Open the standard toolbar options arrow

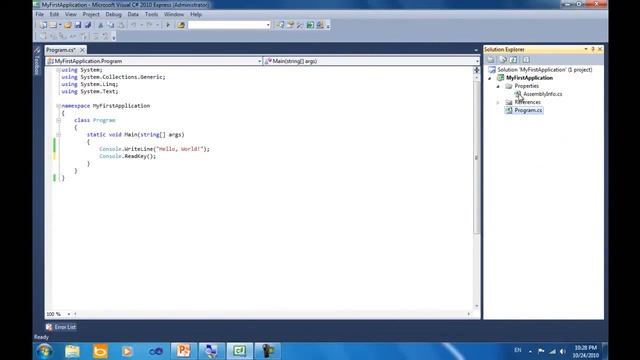328,25
